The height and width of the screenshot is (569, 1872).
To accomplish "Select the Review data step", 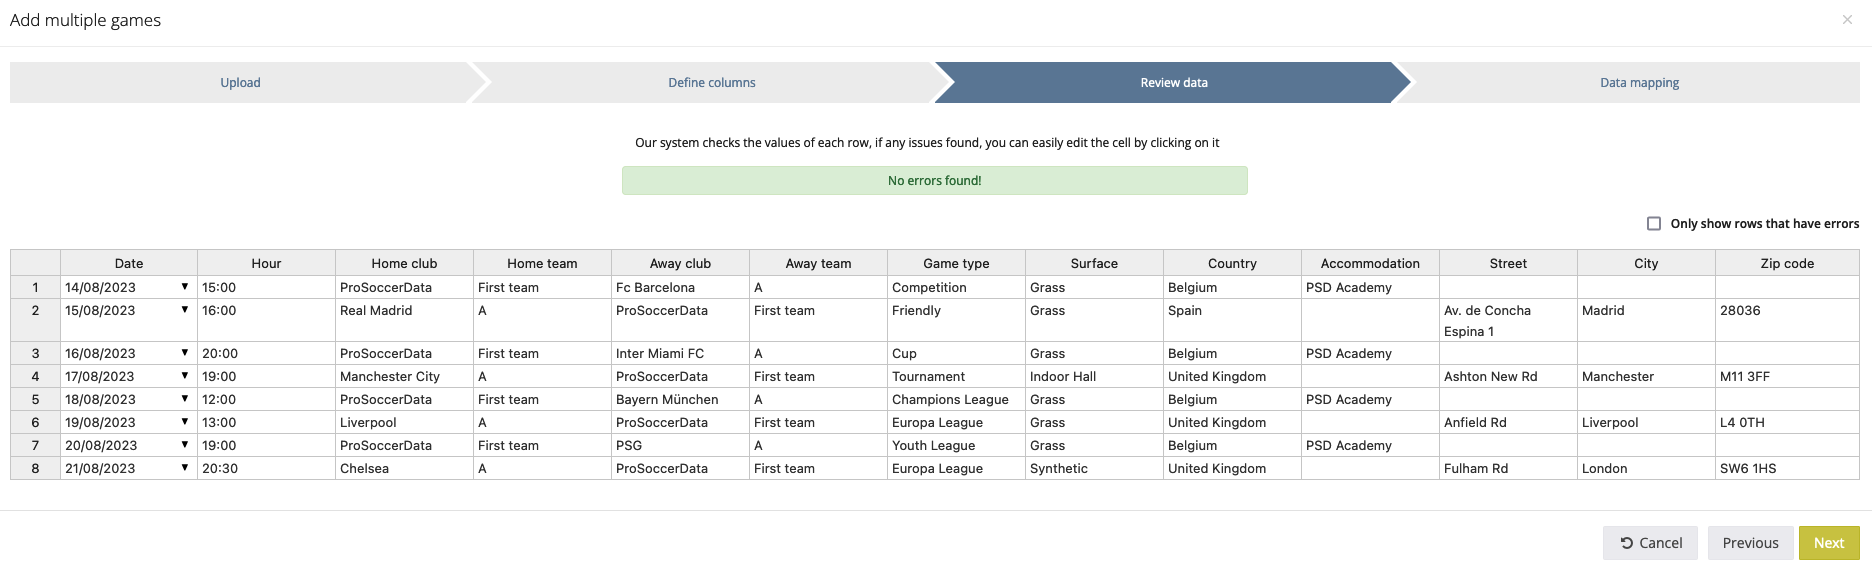I will click(1174, 83).
